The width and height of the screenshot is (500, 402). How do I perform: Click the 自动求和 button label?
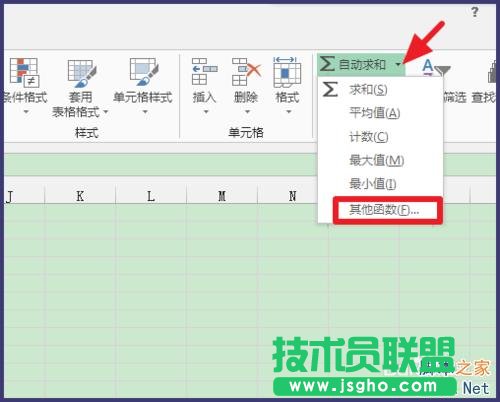[362, 64]
